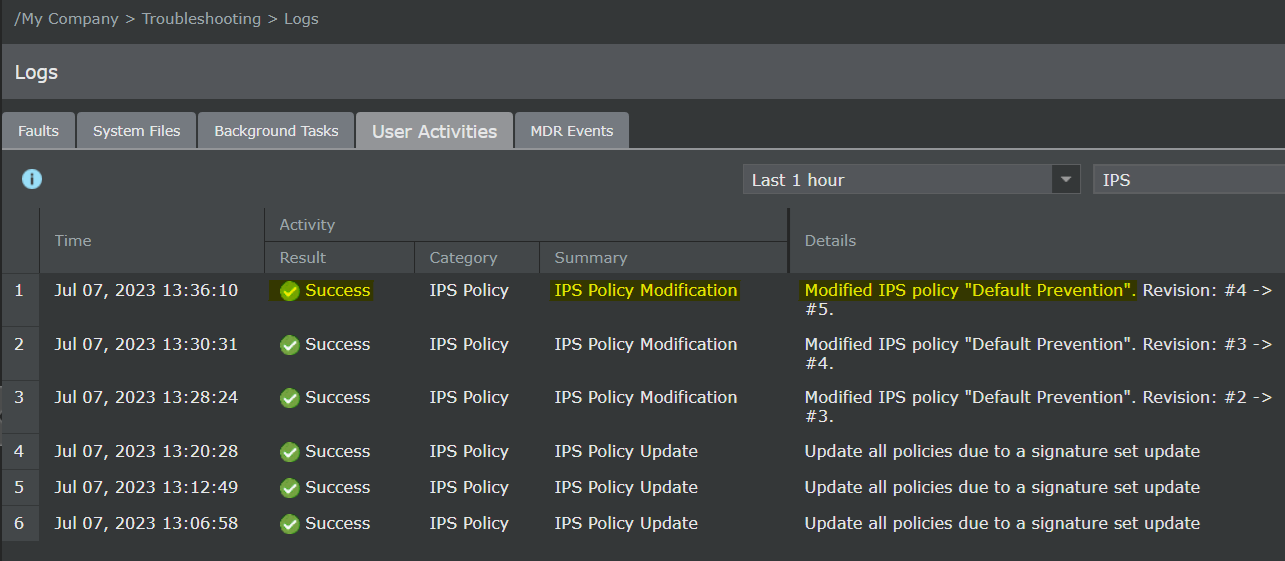
Task: Click the Logs page title
Action: 36,72
